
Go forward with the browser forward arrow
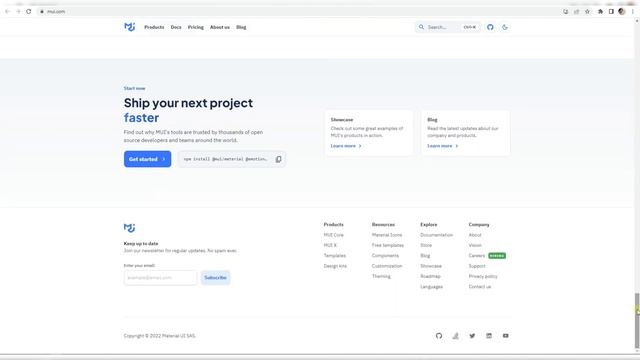point(18,11)
